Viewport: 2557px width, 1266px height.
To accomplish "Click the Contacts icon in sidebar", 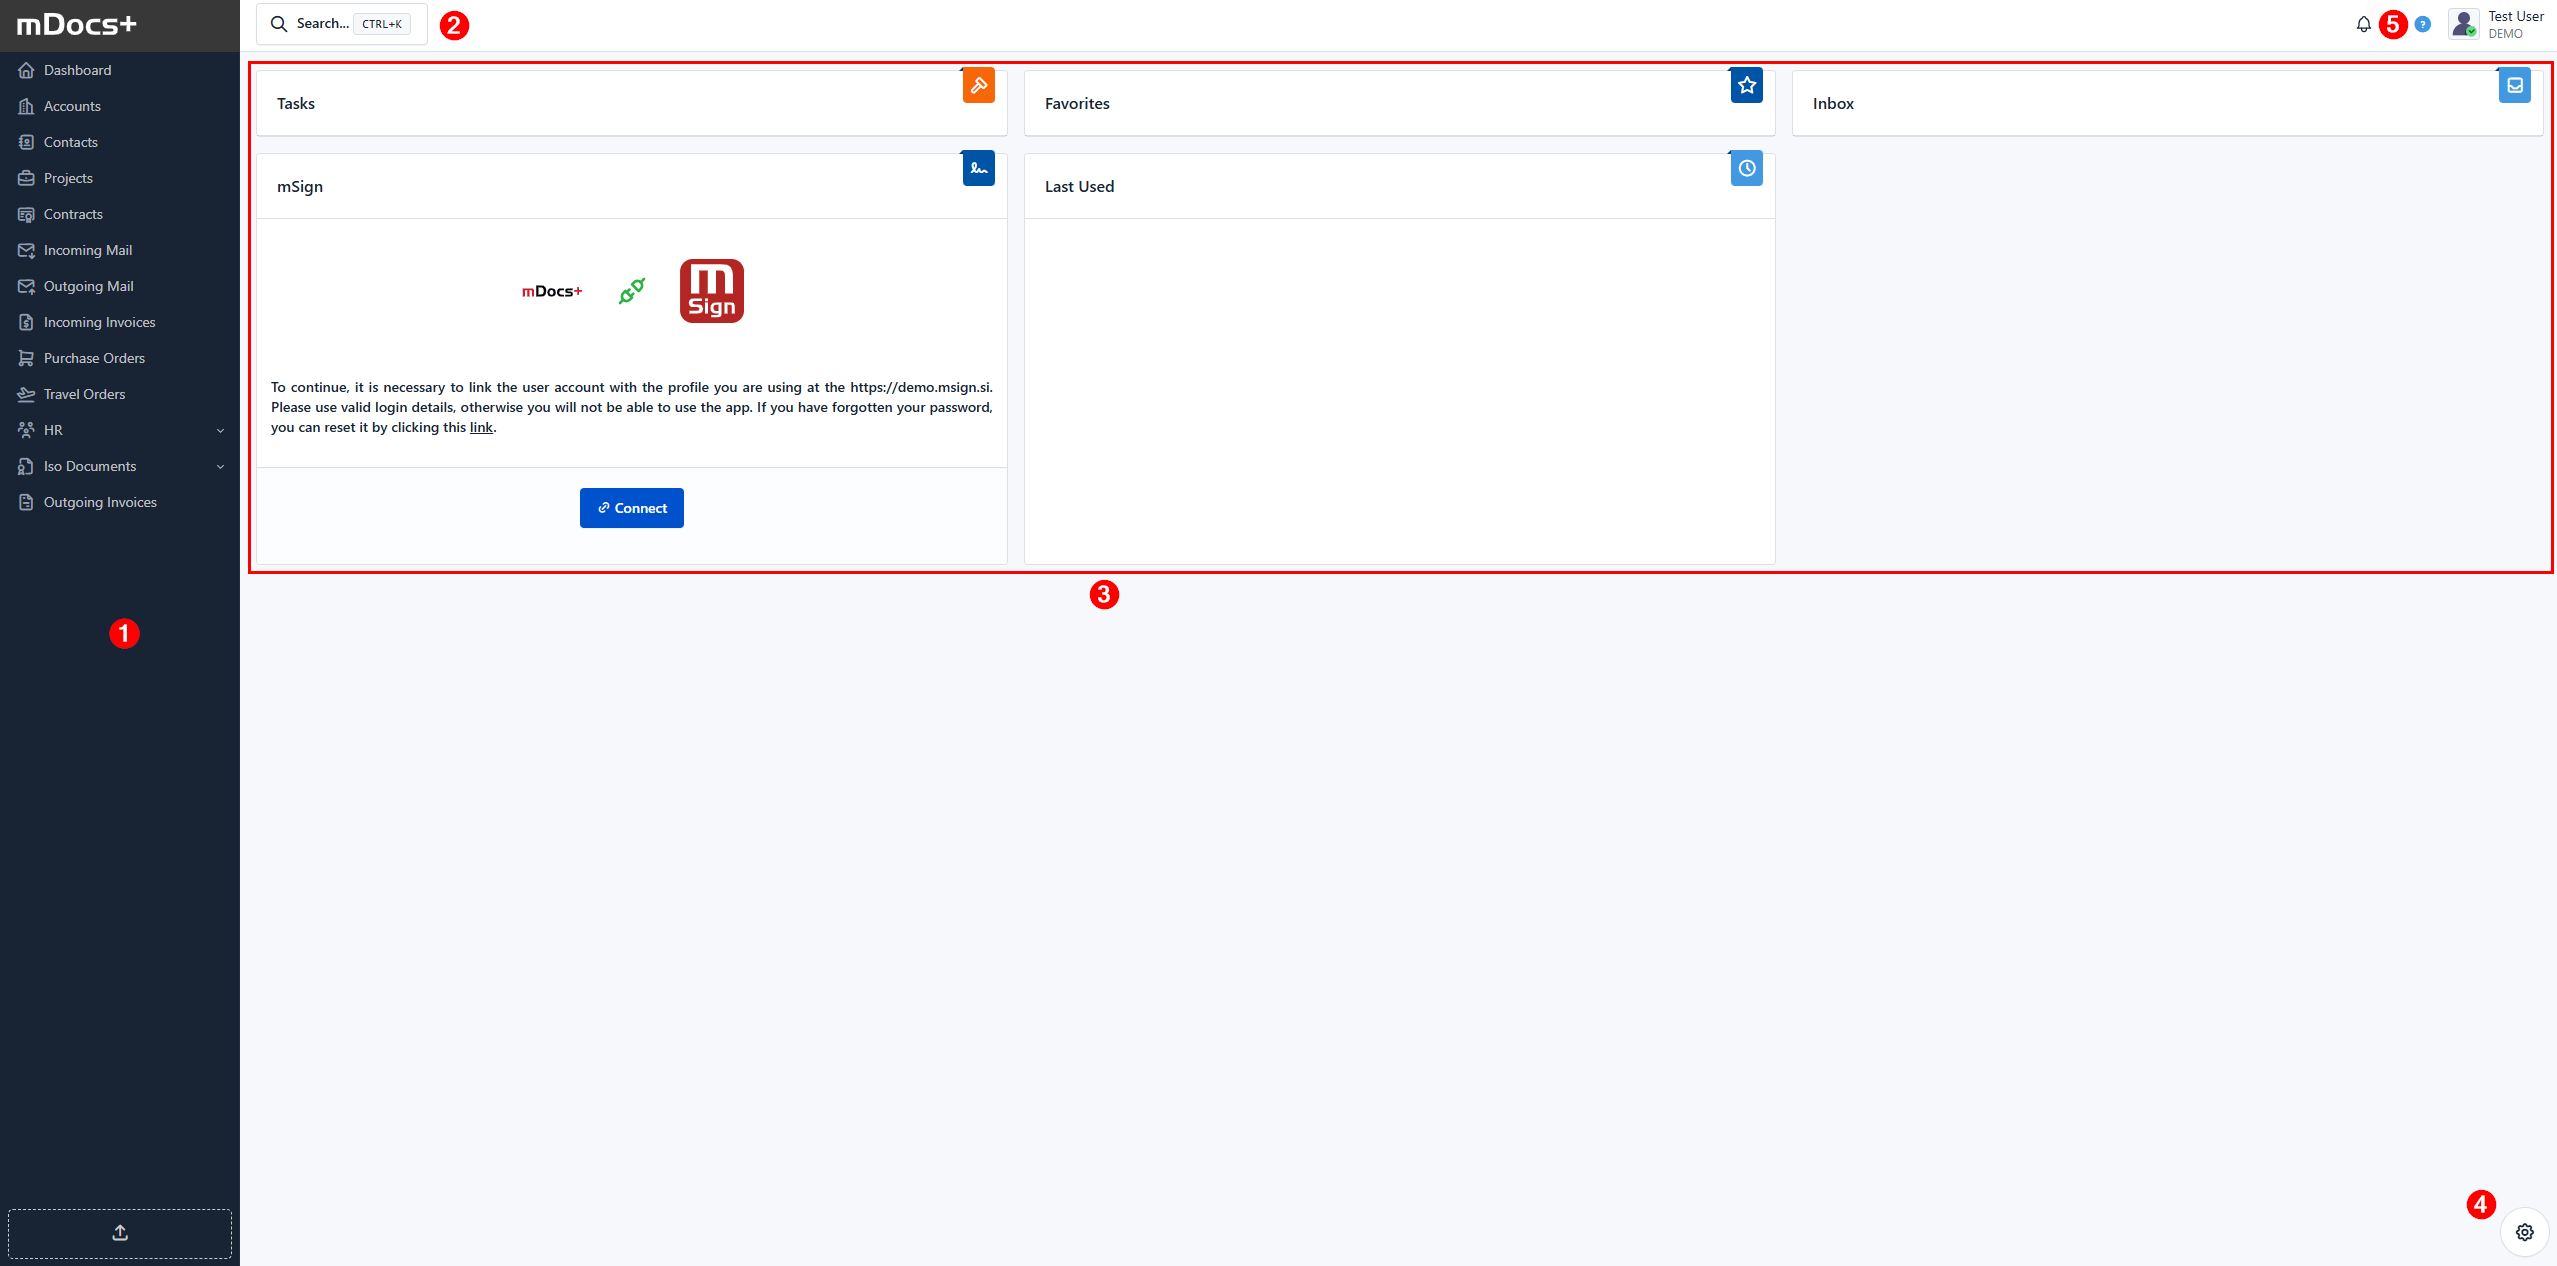I will coord(26,142).
